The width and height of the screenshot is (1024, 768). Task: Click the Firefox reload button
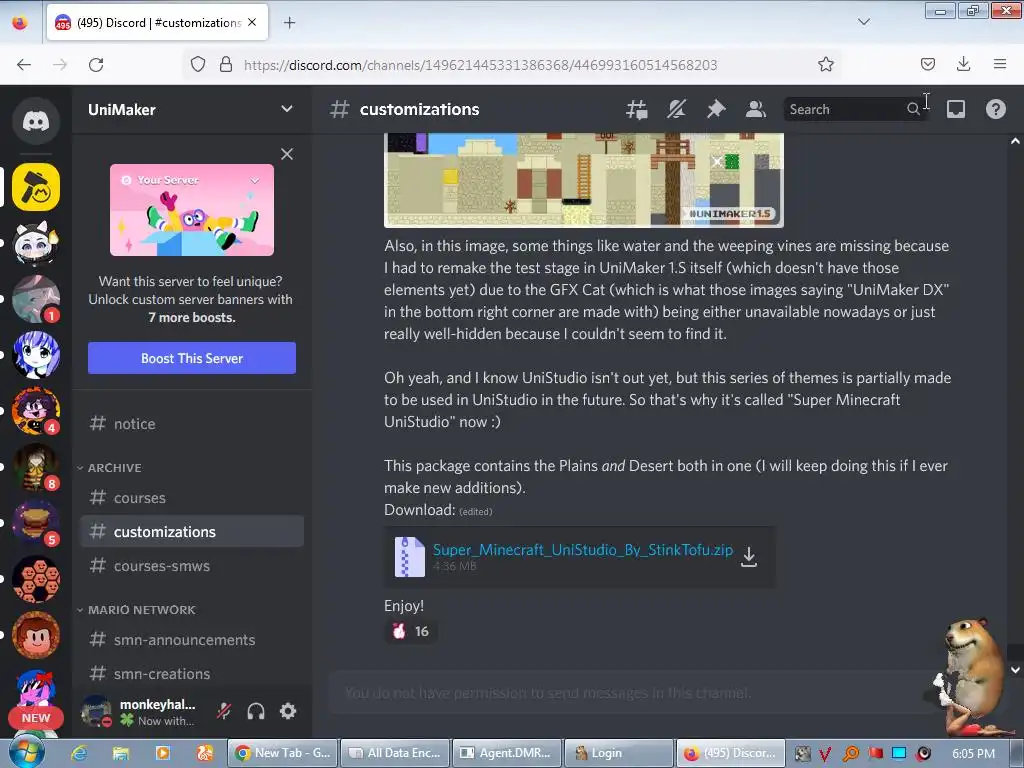(96, 65)
